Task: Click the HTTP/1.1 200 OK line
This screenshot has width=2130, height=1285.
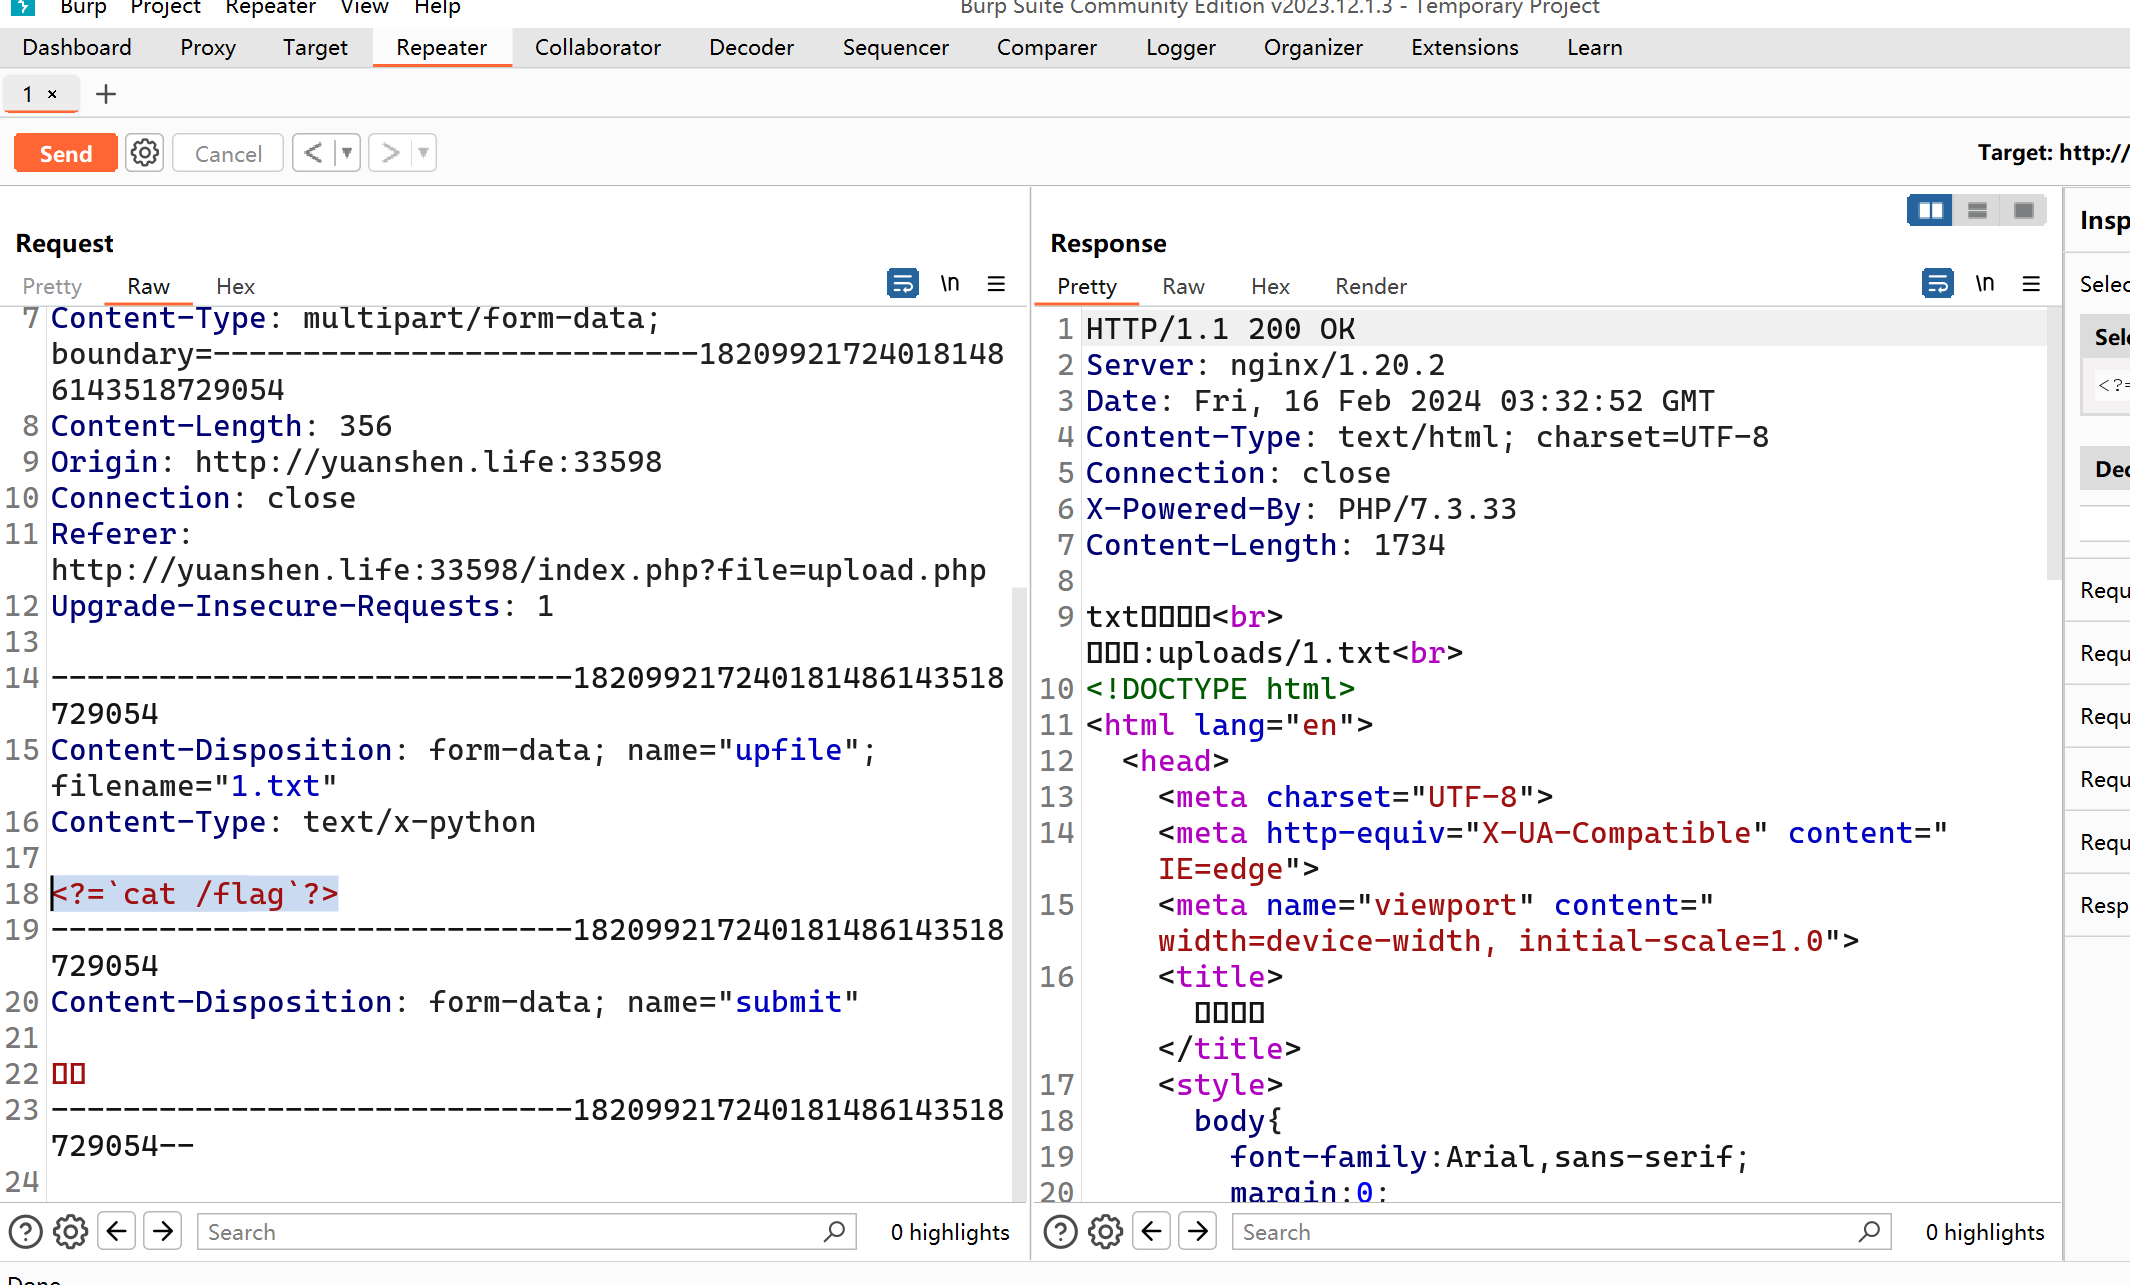Action: click(1220, 329)
